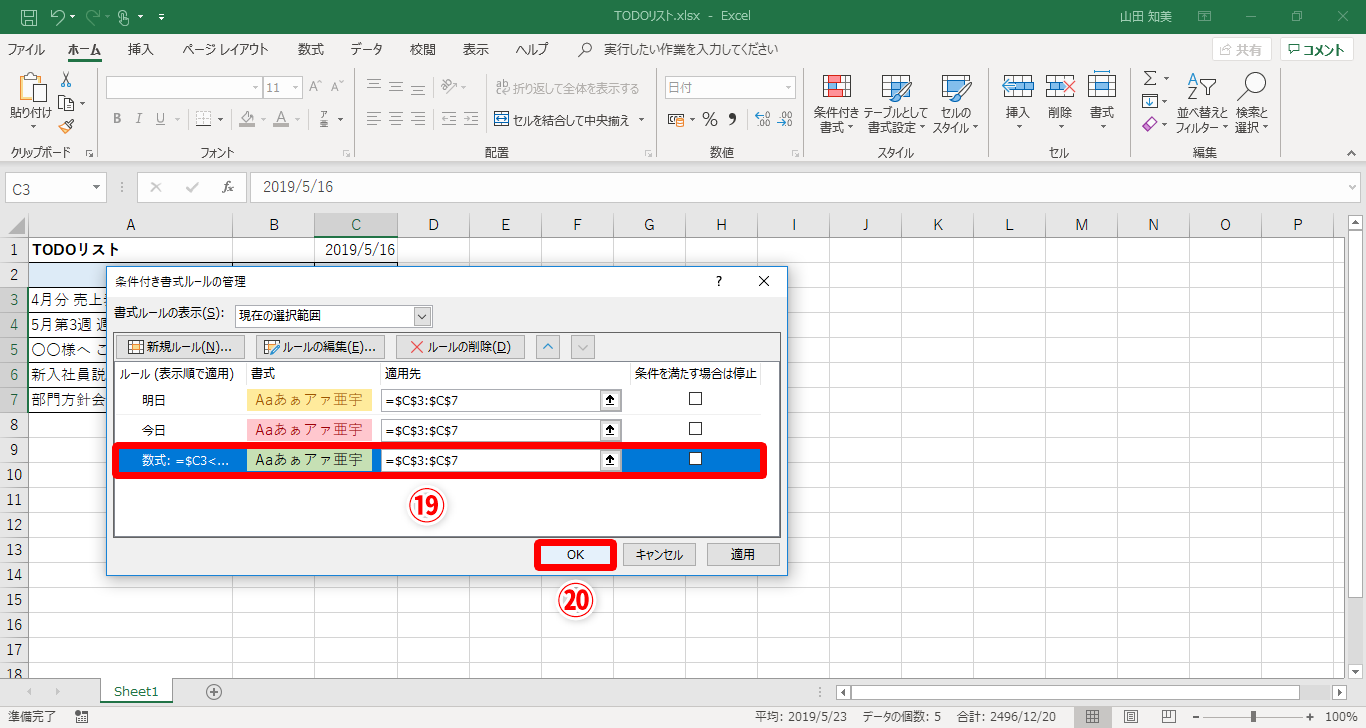Add a new sheet with plus icon
Screen dimensions: 1366x728
[213, 692]
